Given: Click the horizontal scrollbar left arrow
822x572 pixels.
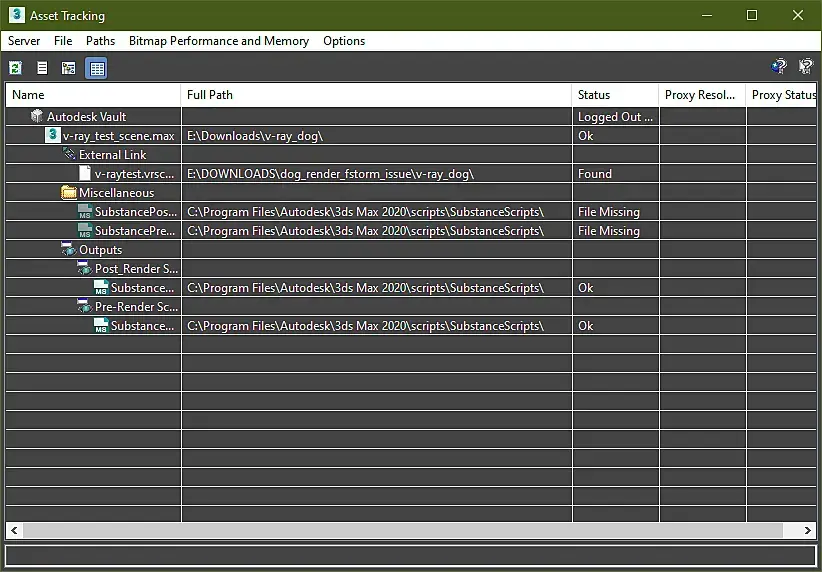Looking at the screenshot, I should pyautogui.click(x=14, y=531).
